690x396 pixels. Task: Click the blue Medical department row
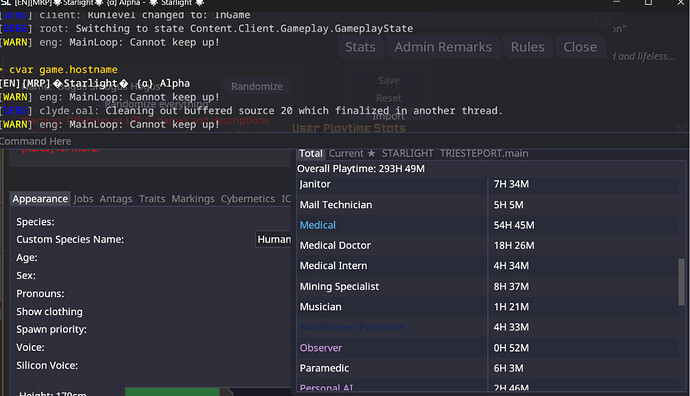click(488, 225)
